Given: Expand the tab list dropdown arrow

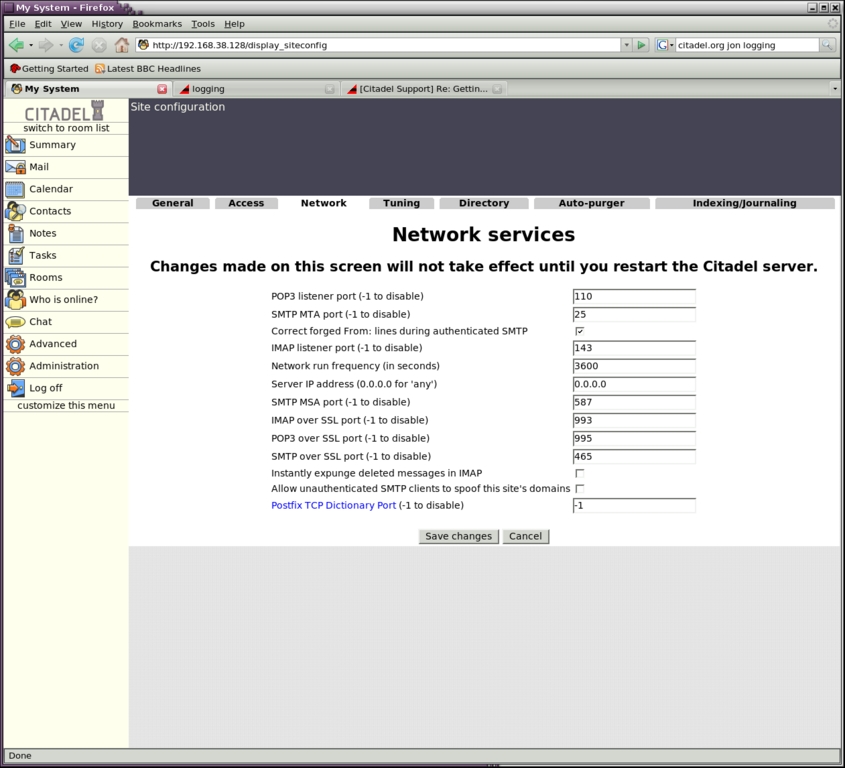Looking at the screenshot, I should pos(835,89).
